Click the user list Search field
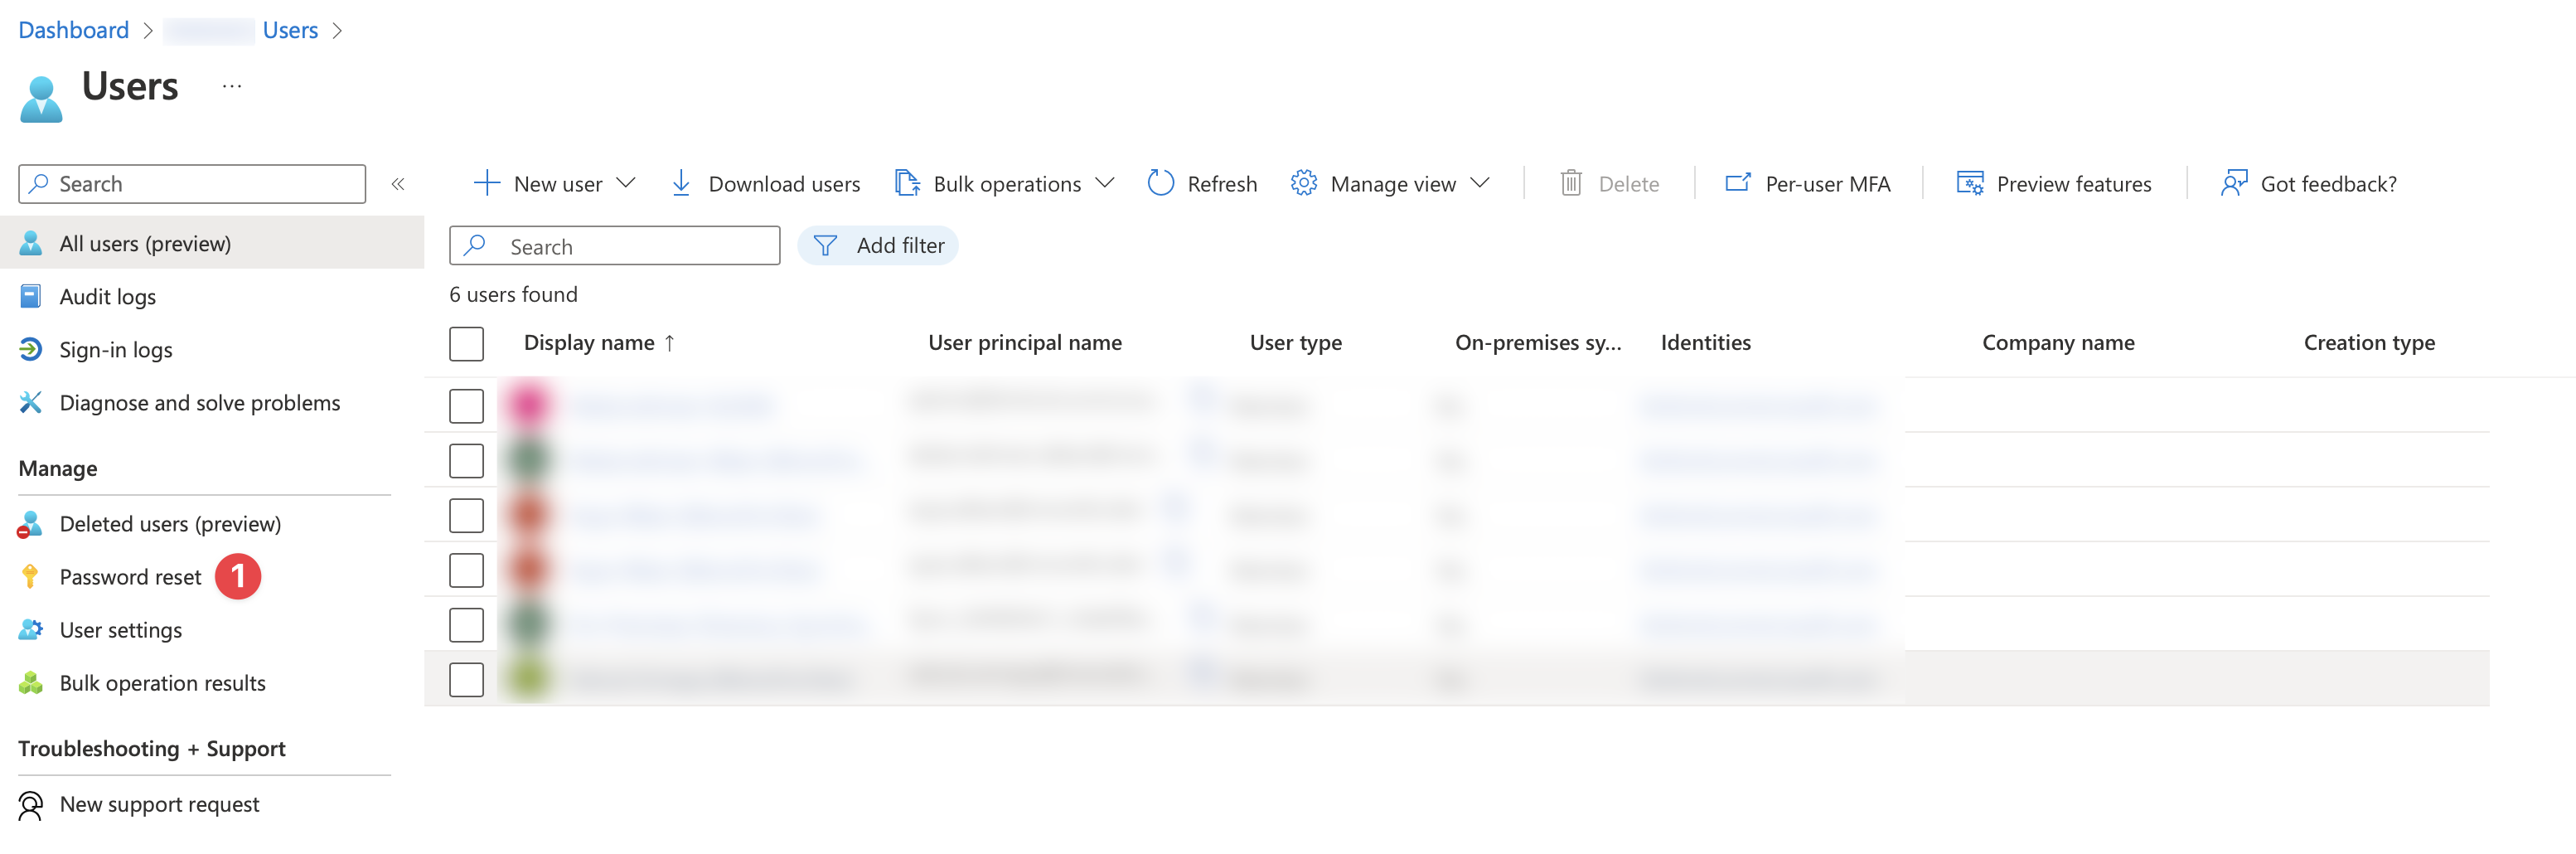 630,246
